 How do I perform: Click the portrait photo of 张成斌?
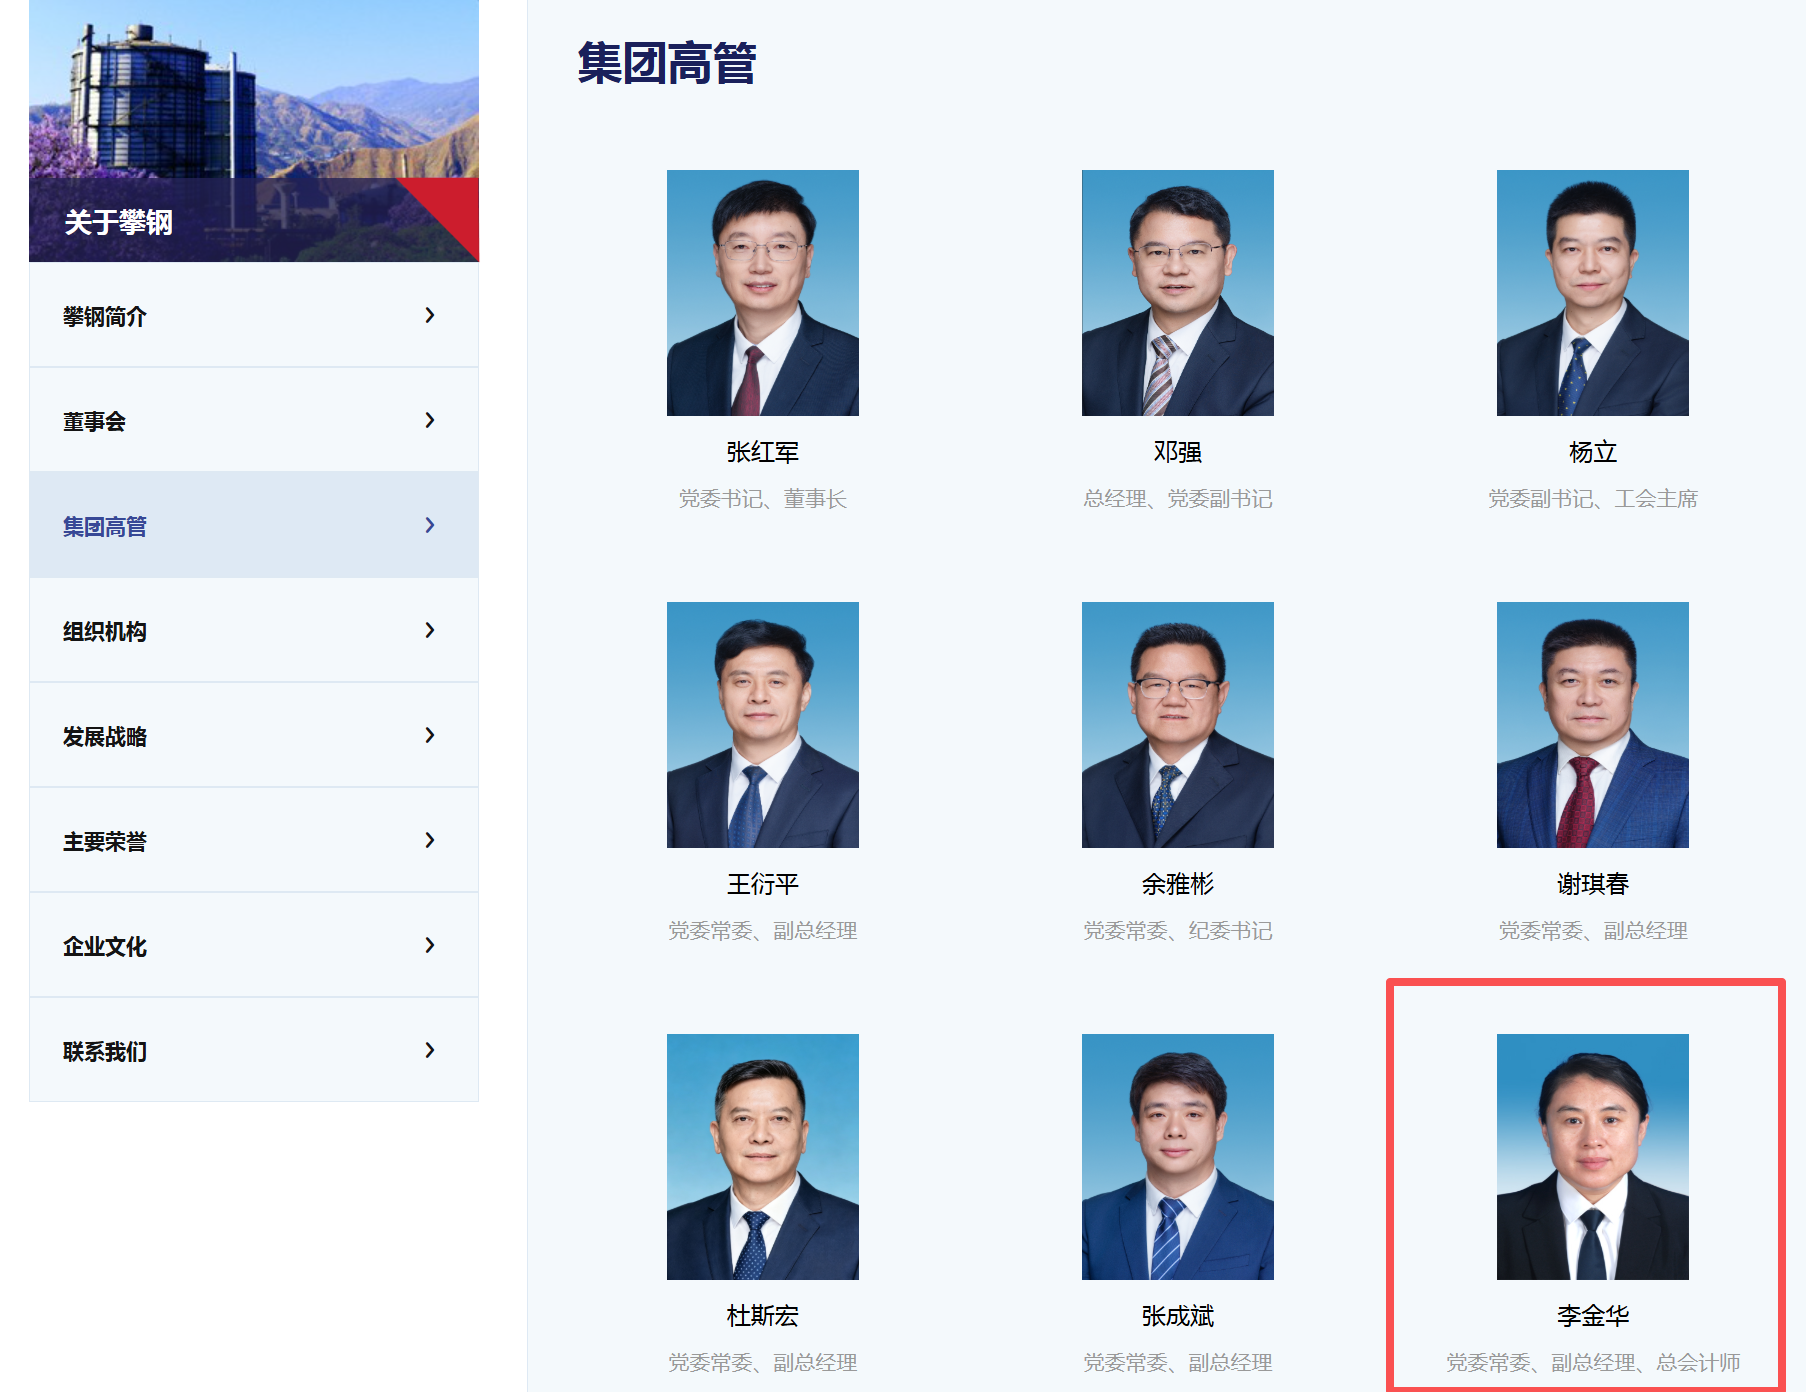click(x=1178, y=1157)
